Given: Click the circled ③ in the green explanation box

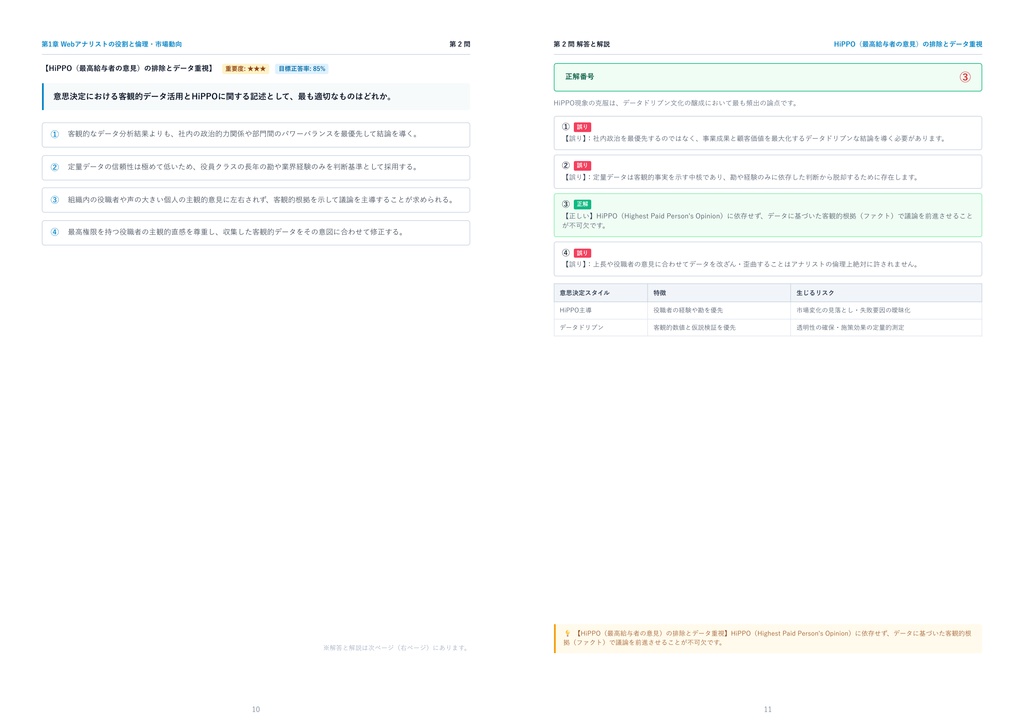Looking at the screenshot, I should (x=566, y=204).
